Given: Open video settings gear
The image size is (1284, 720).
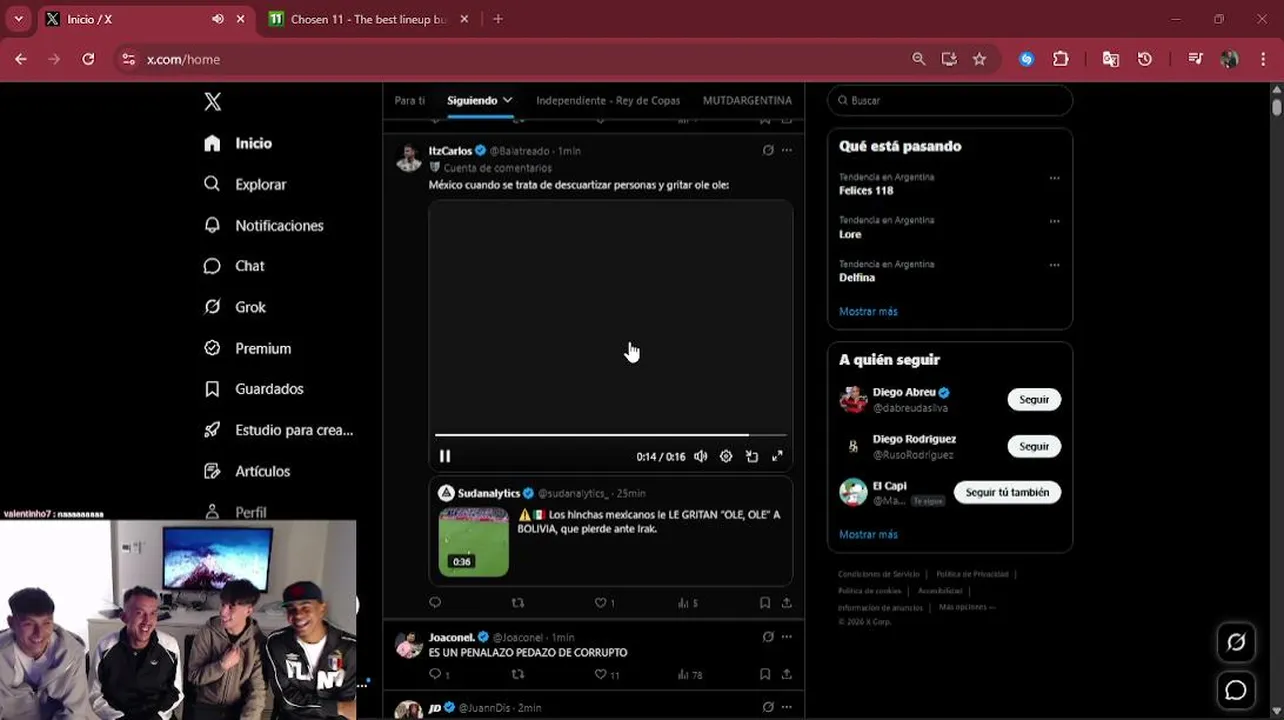Looking at the screenshot, I should [x=726, y=456].
